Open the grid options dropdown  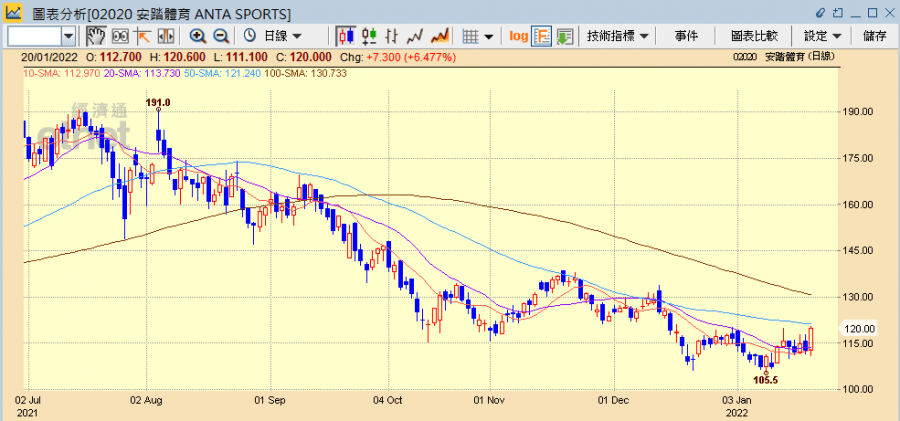pyautogui.click(x=479, y=36)
